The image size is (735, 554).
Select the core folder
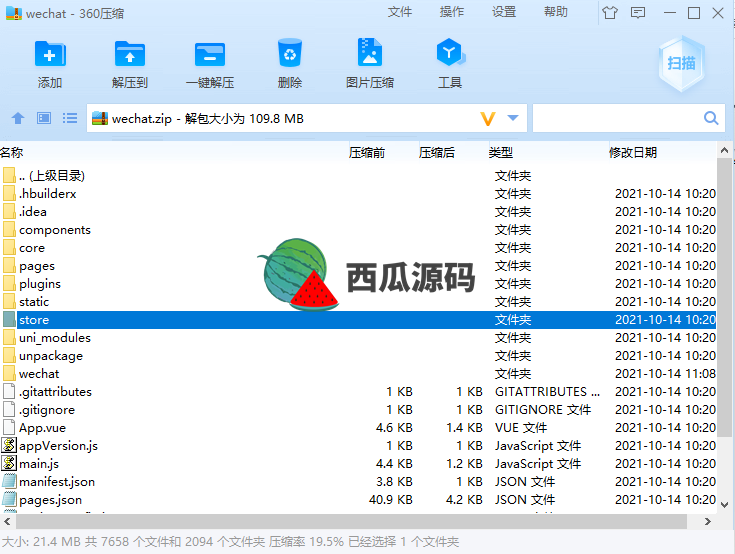pos(358,247)
